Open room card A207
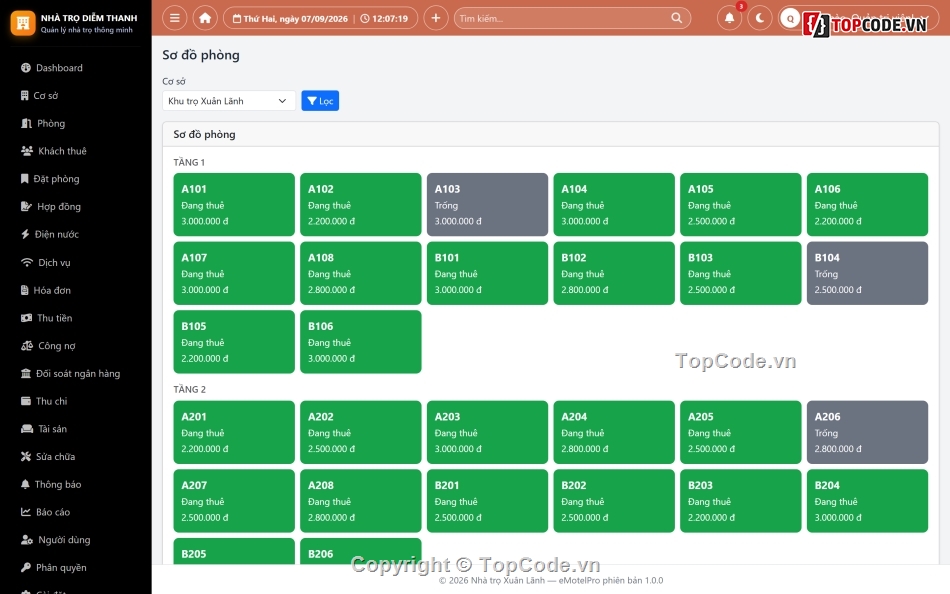This screenshot has height=594, width=950. tap(234, 501)
